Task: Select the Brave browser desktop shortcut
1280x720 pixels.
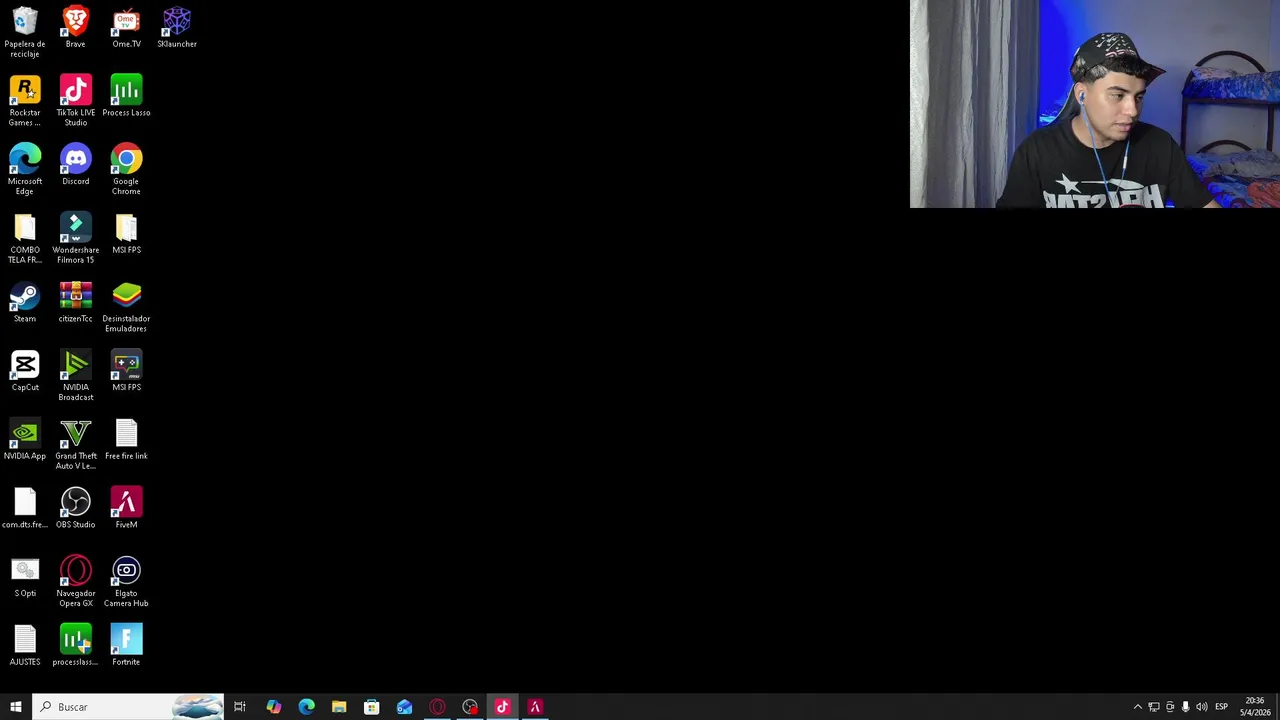Action: pos(76,27)
